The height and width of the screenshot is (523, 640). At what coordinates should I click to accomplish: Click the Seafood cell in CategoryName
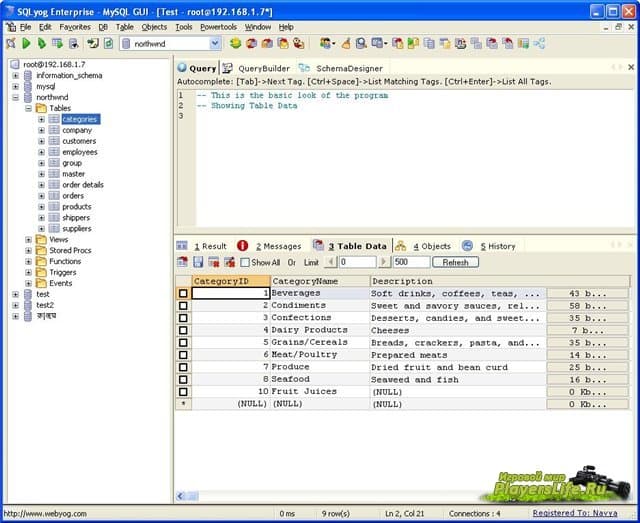[320, 379]
